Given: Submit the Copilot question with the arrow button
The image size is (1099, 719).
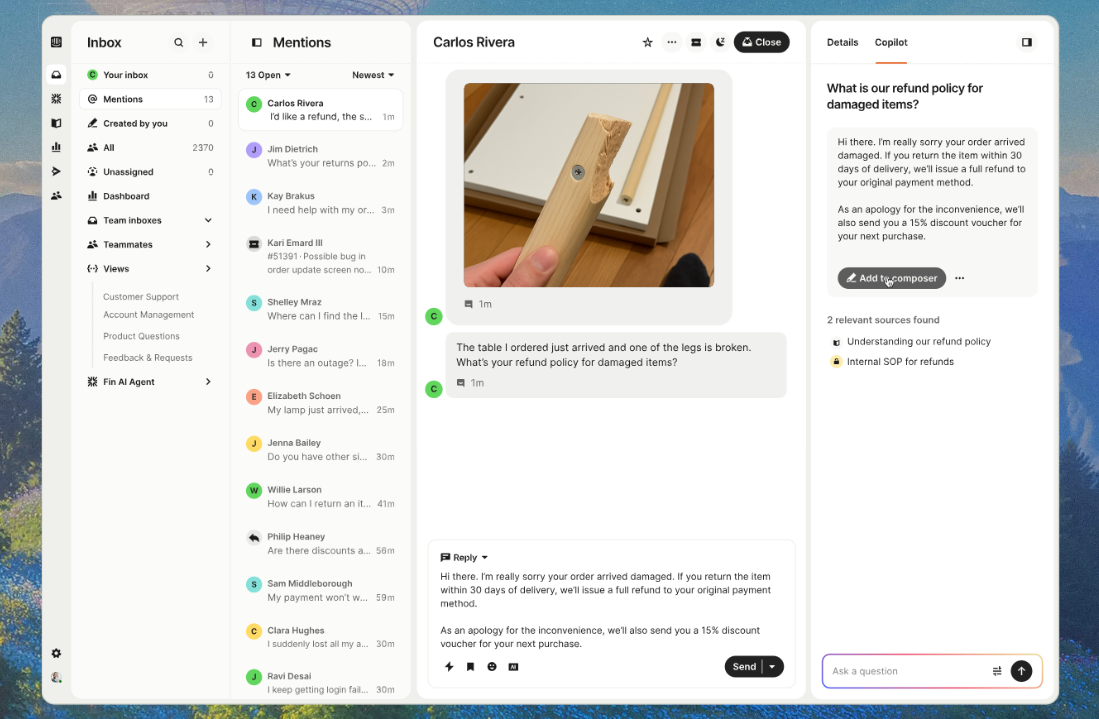Looking at the screenshot, I should (x=1021, y=671).
